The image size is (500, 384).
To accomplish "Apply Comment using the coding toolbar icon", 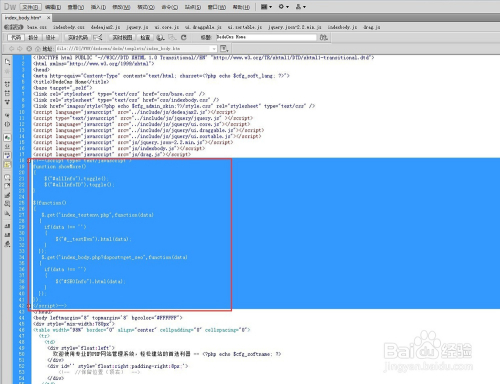I will tap(7, 177).
